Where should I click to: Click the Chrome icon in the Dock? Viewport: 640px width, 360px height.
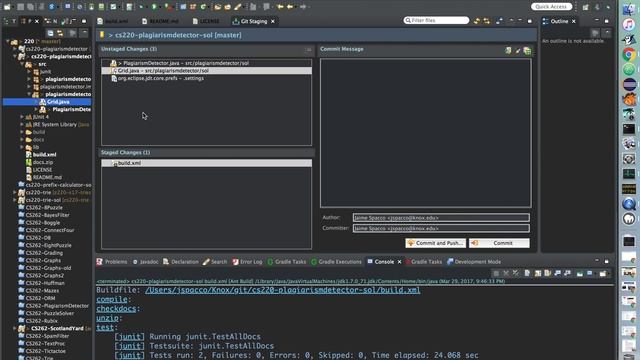(629, 54)
